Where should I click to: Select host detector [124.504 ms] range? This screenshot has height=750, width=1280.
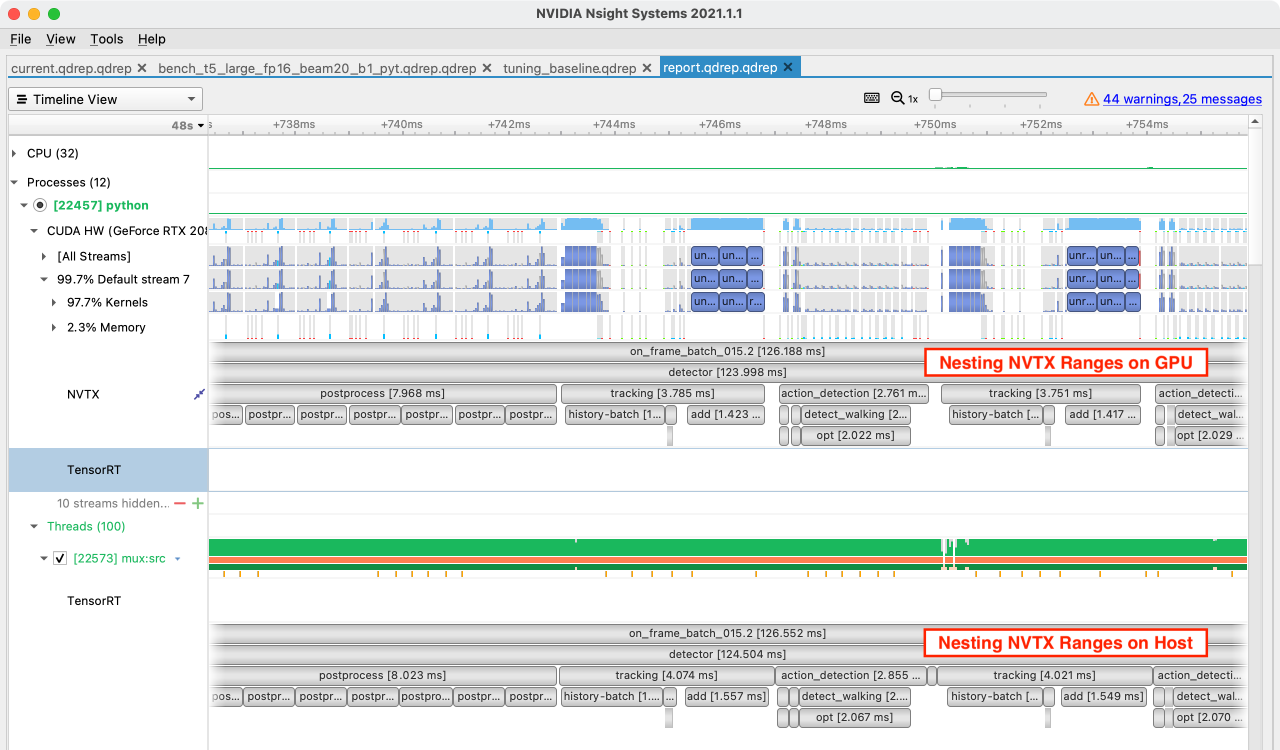click(727, 654)
